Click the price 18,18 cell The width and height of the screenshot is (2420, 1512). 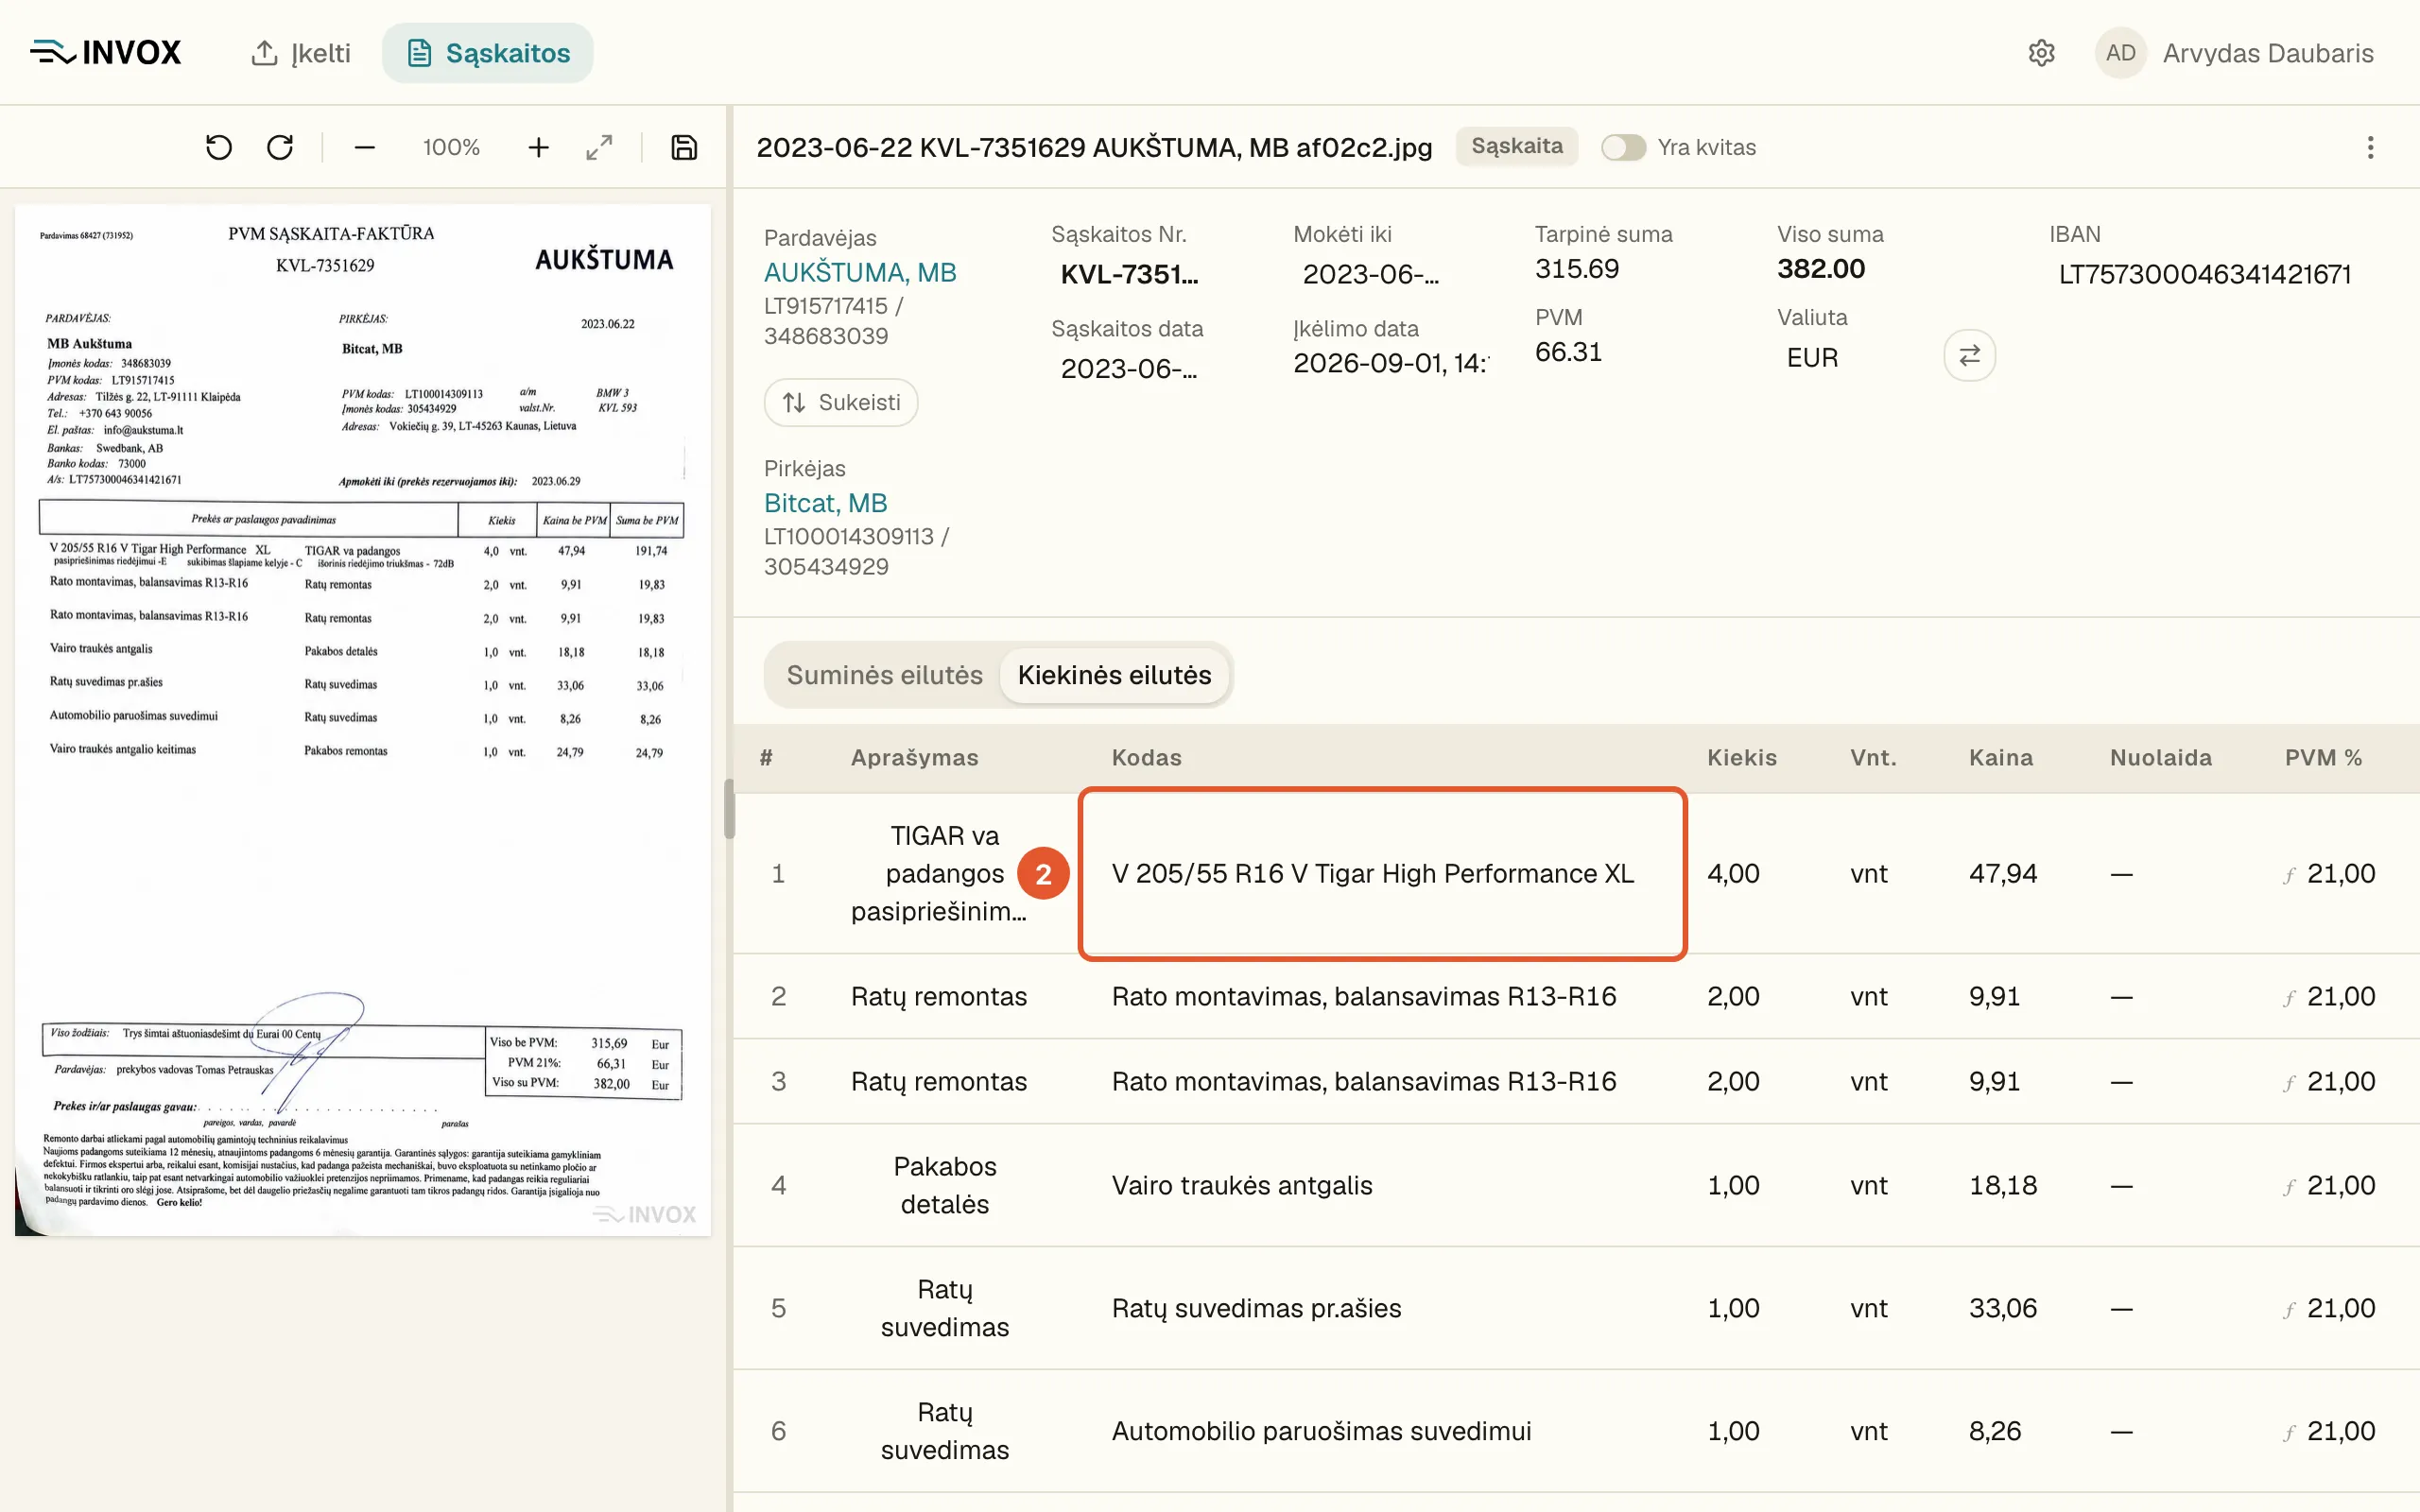point(2002,1185)
